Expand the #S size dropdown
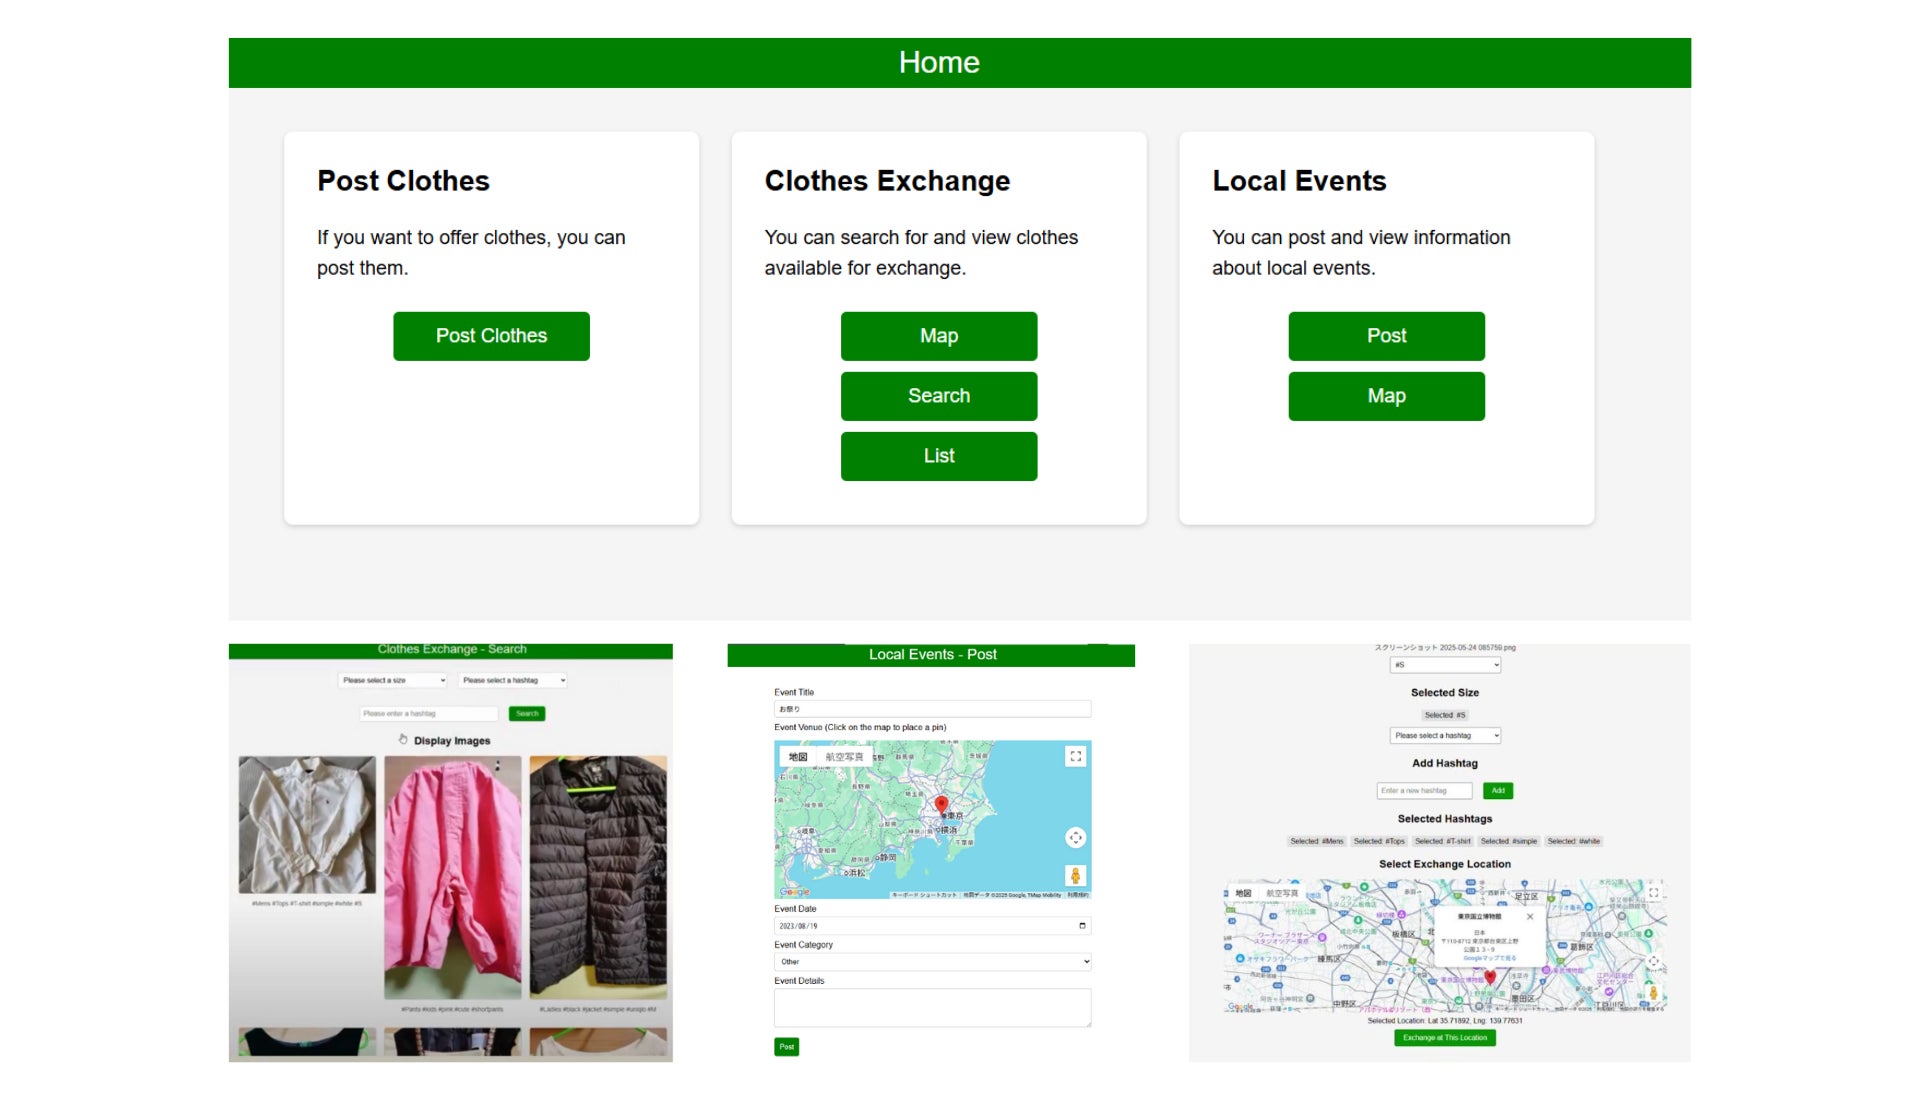 point(1445,665)
